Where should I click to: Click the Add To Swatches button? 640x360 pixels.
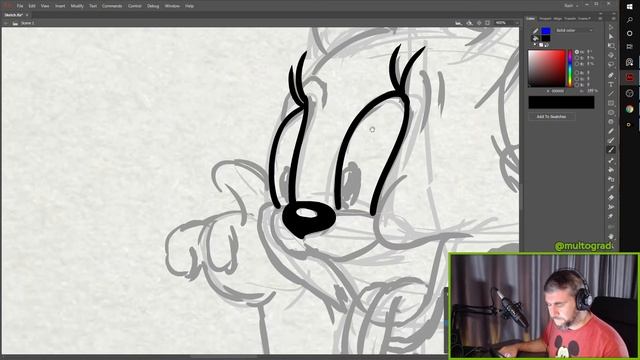(x=551, y=117)
